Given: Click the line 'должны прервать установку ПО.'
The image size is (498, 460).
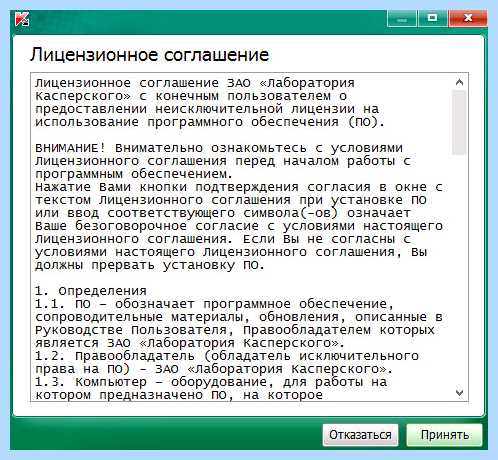Looking at the screenshot, I should 150,265.
